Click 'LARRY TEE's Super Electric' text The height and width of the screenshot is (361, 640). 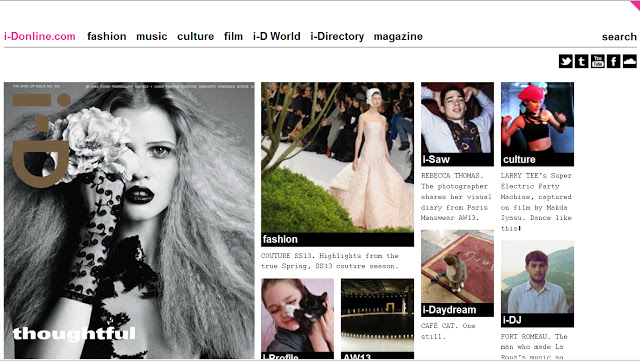pyautogui.click(x=536, y=202)
